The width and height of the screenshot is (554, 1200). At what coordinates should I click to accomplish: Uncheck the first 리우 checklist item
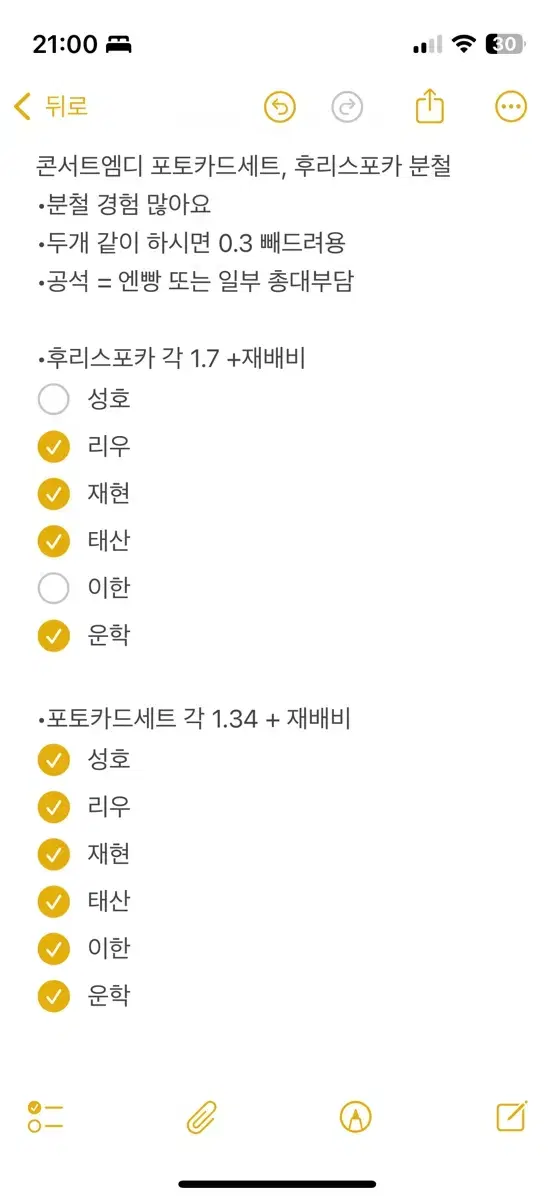point(54,446)
